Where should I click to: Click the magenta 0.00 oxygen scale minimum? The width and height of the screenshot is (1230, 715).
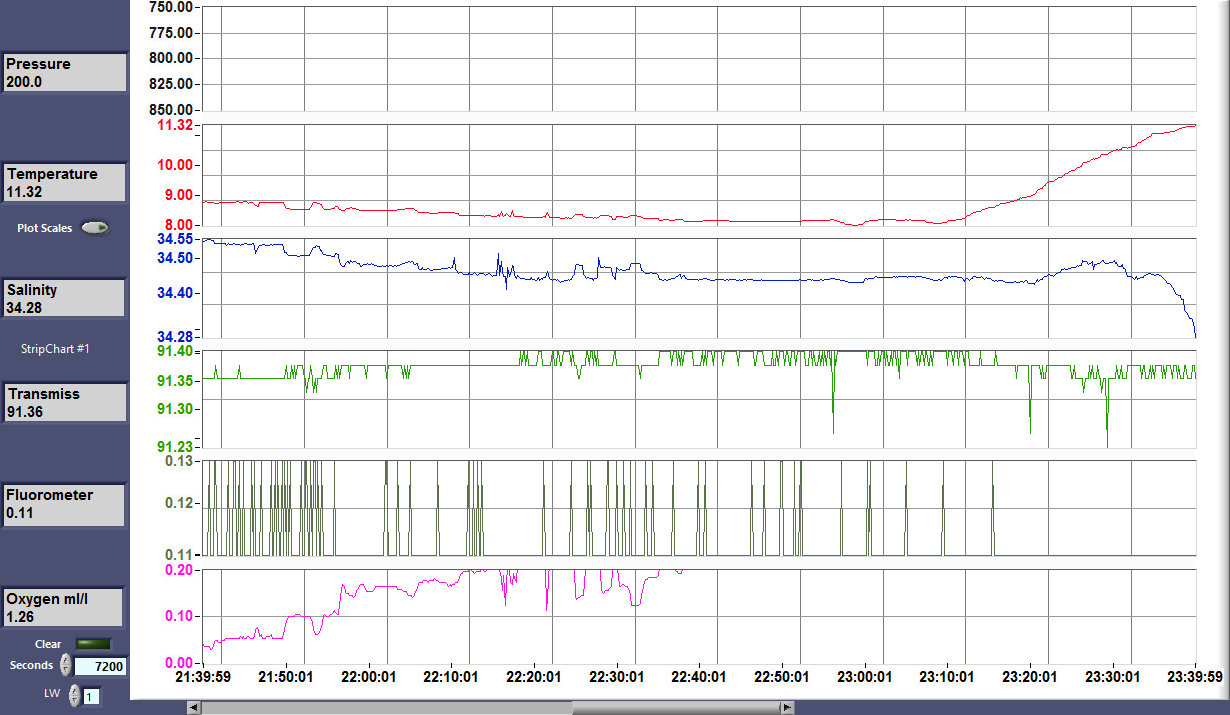pos(180,662)
